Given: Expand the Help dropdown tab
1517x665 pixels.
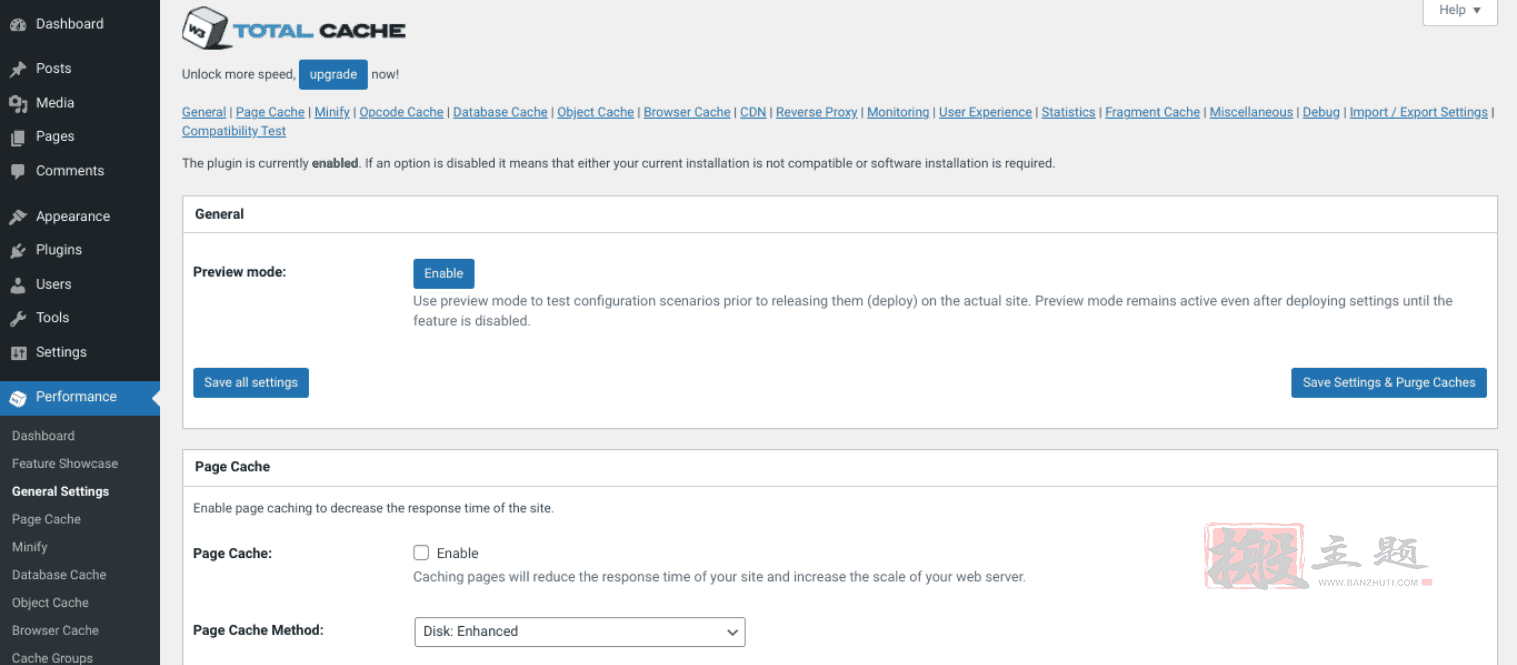Looking at the screenshot, I should pos(1460,11).
